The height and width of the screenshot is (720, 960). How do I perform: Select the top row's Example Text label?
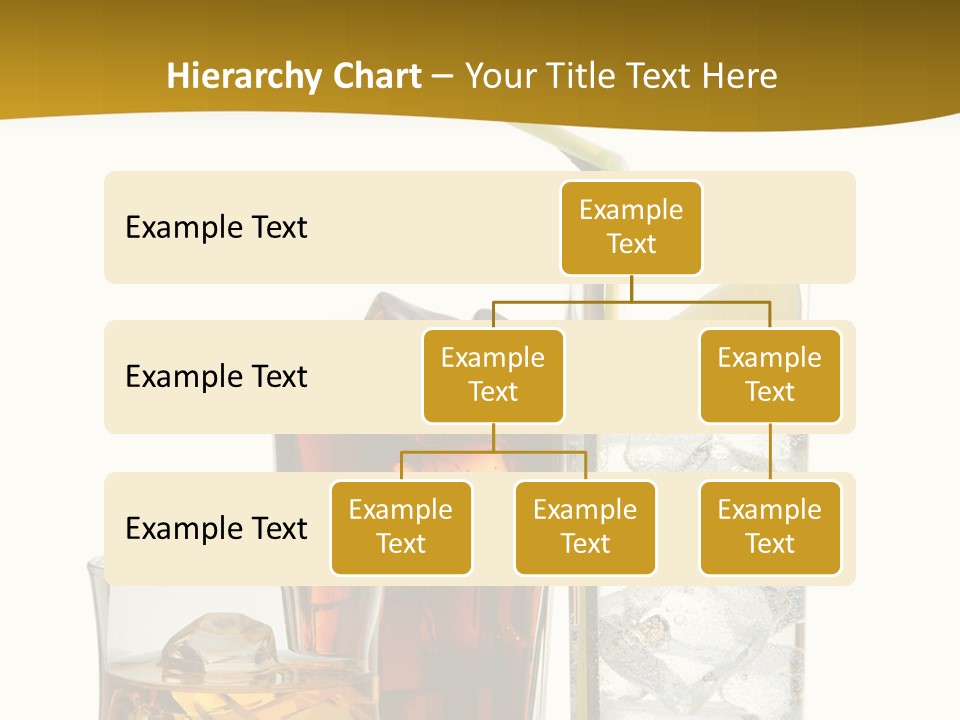[216, 228]
